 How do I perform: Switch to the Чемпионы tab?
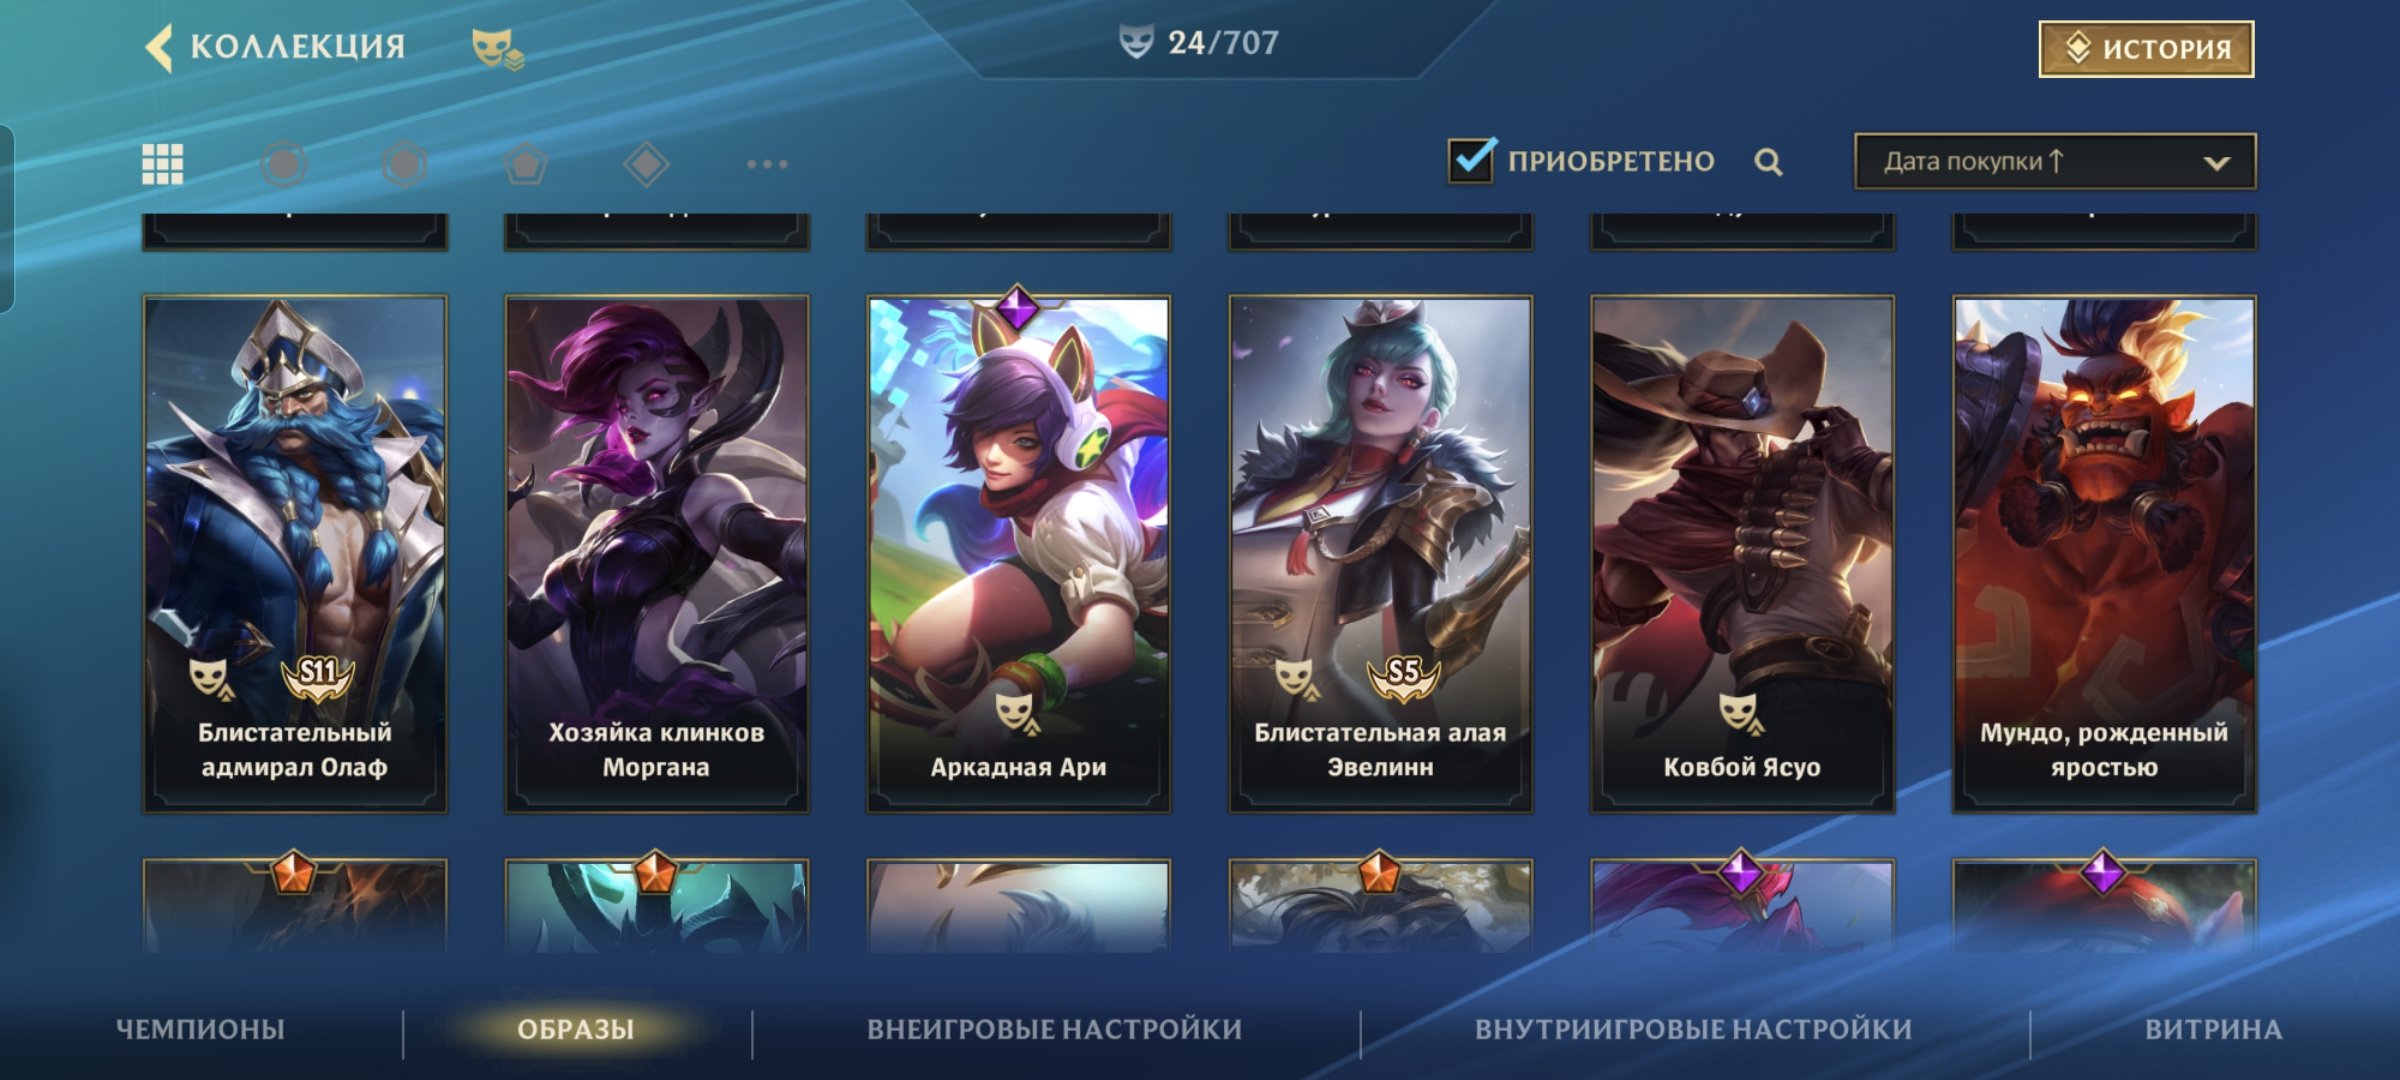200,1029
